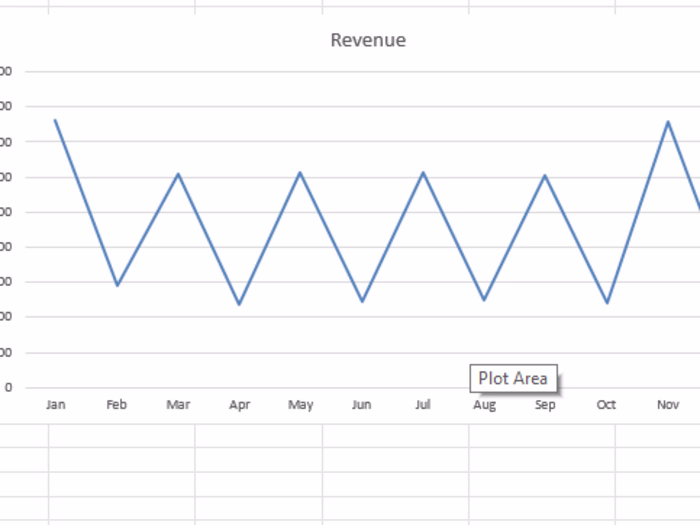Click the Jun axis label
Screen dimensions: 700x525
[x=362, y=404]
